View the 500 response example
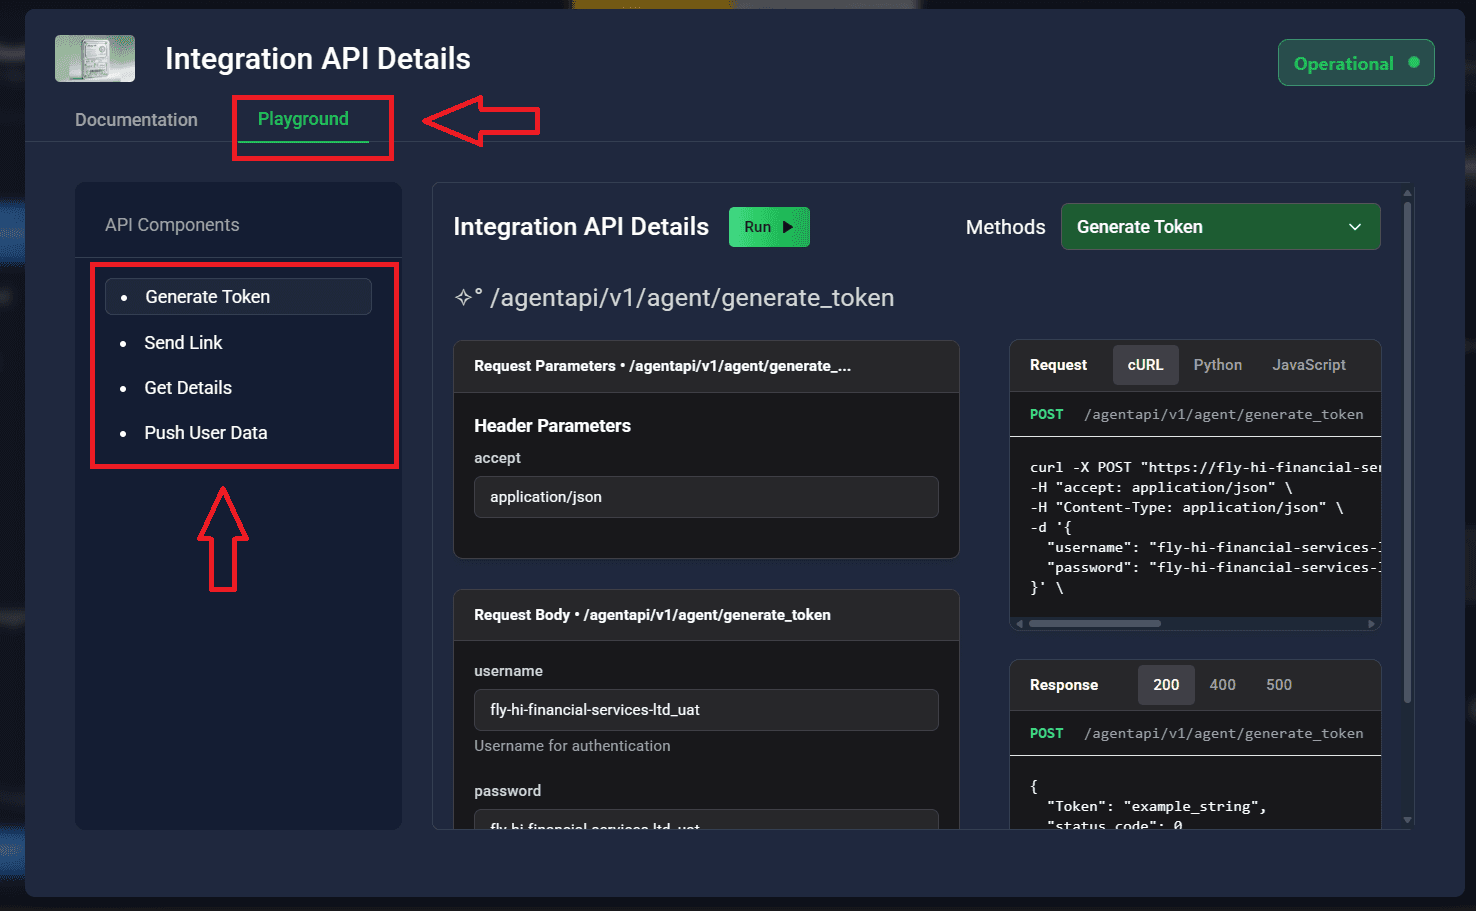Screen dimensions: 1476x911 1279,685
